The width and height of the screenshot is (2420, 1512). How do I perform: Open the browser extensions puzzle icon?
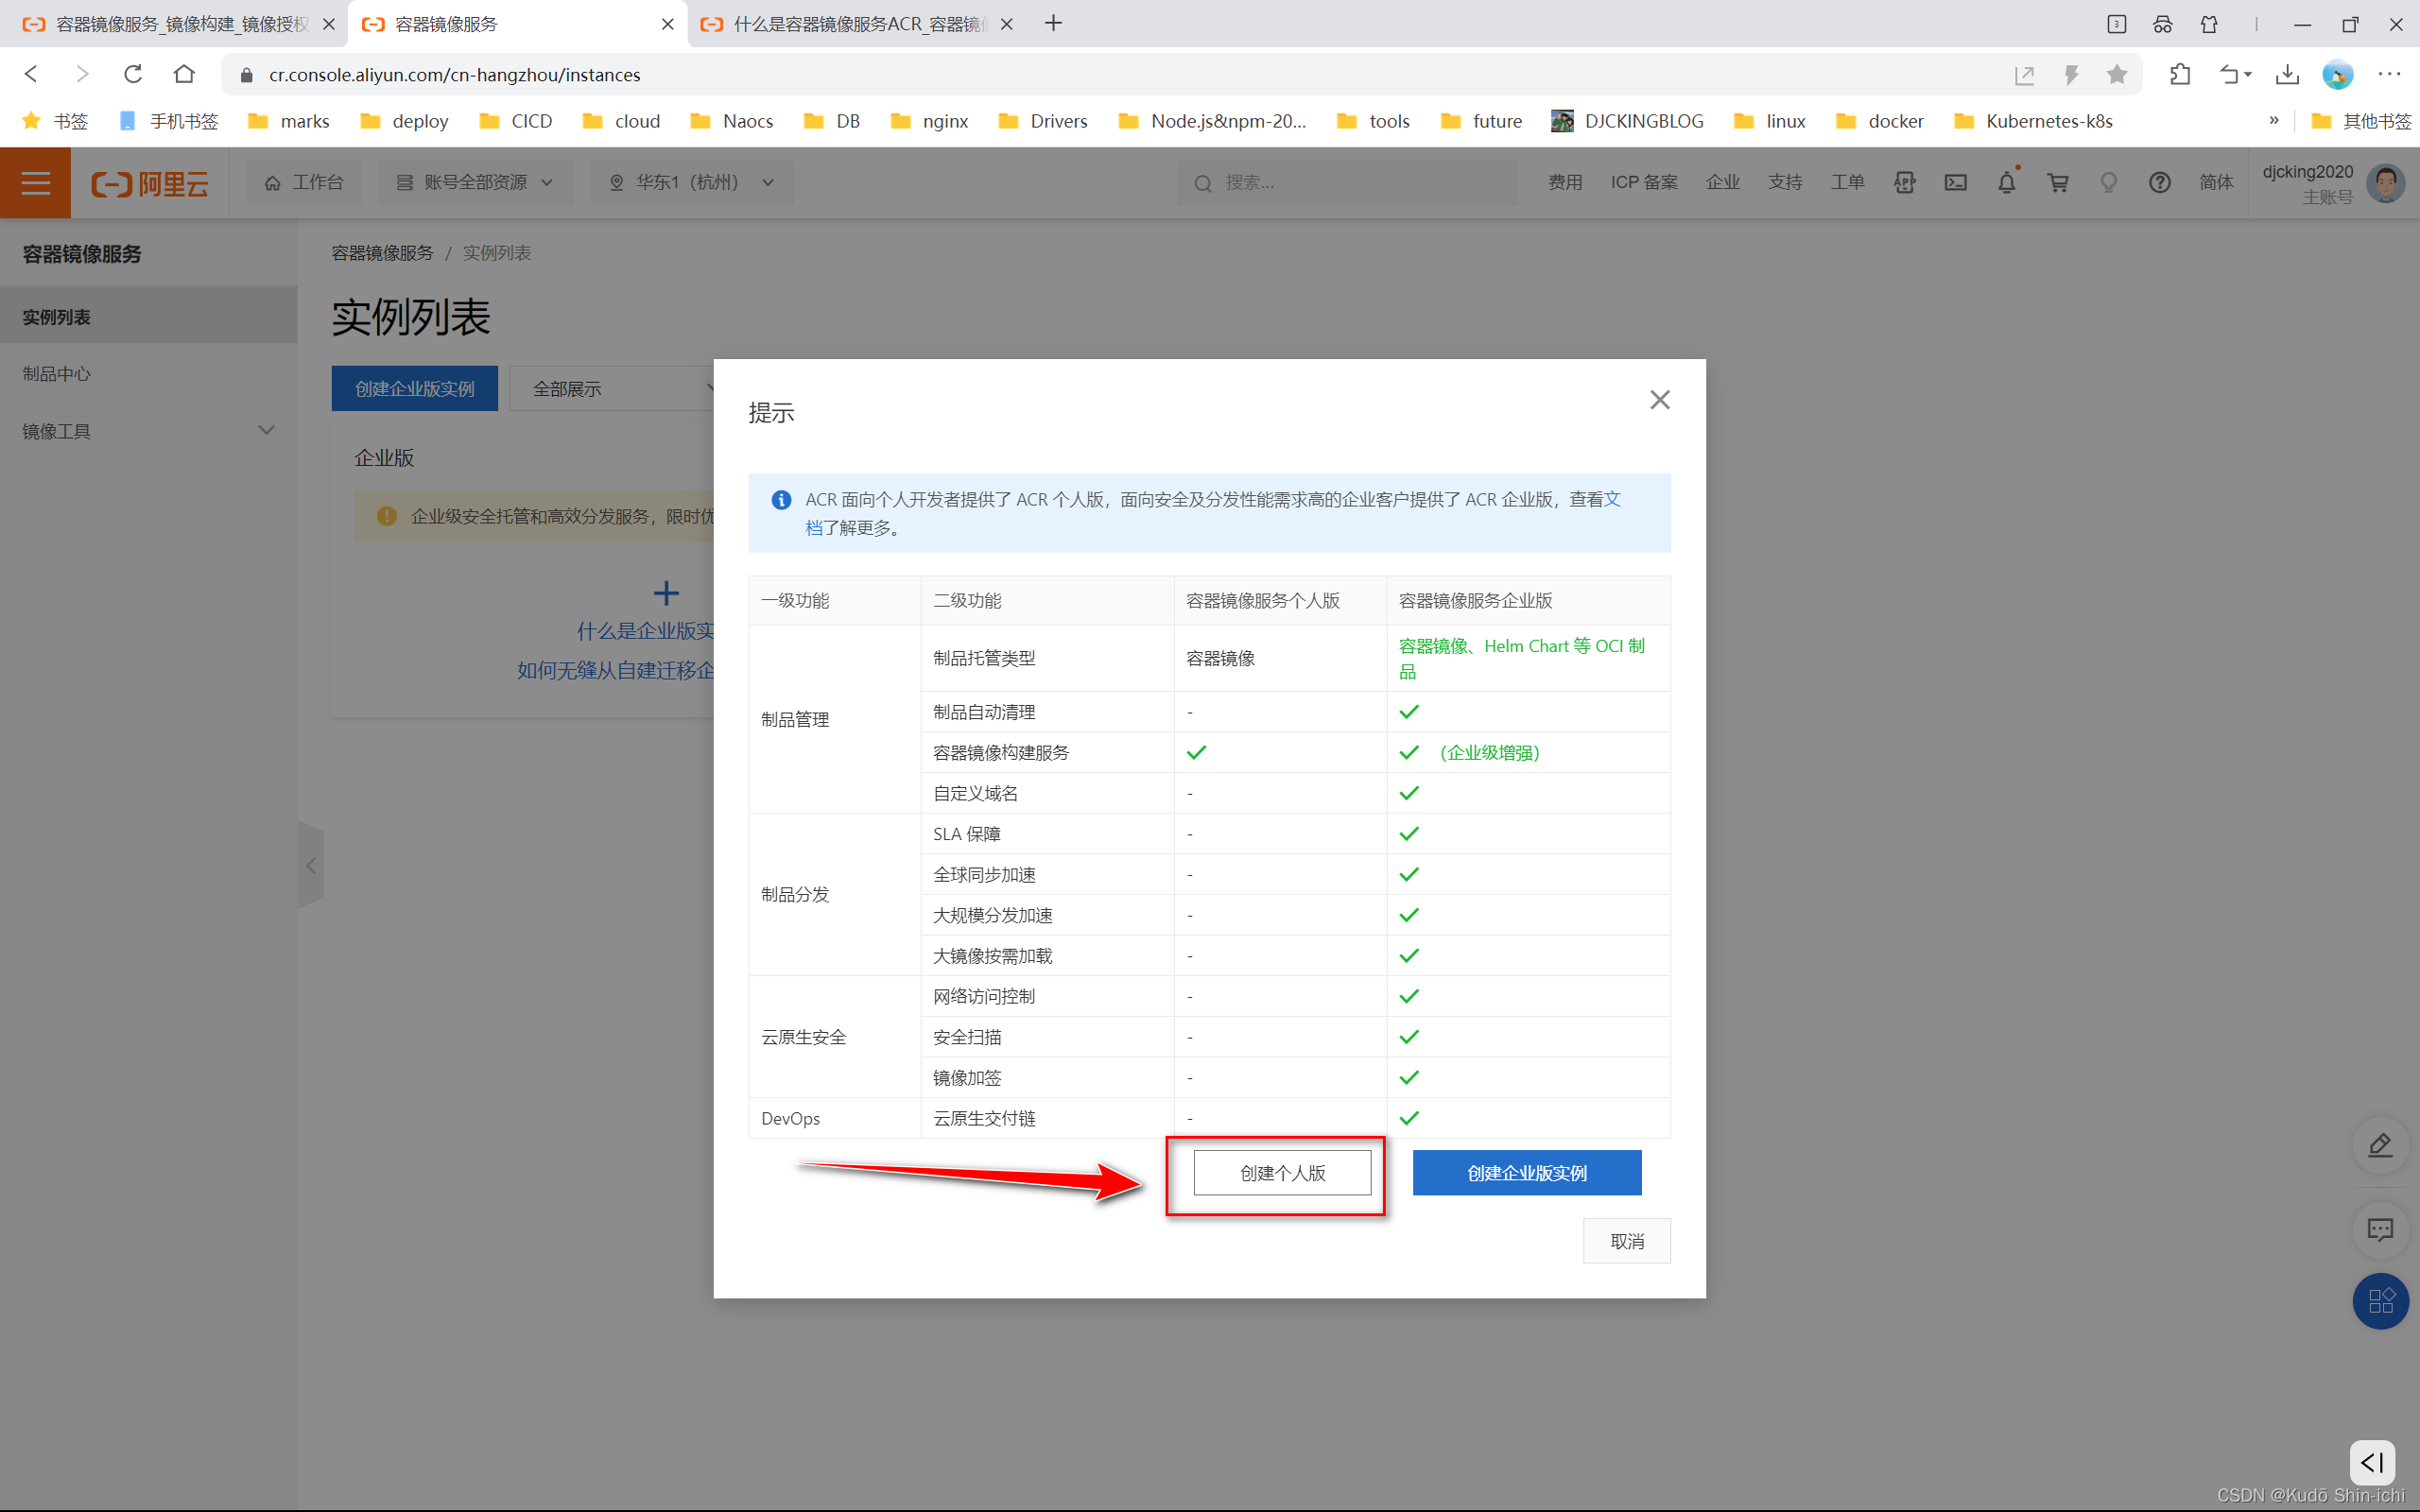(2180, 74)
